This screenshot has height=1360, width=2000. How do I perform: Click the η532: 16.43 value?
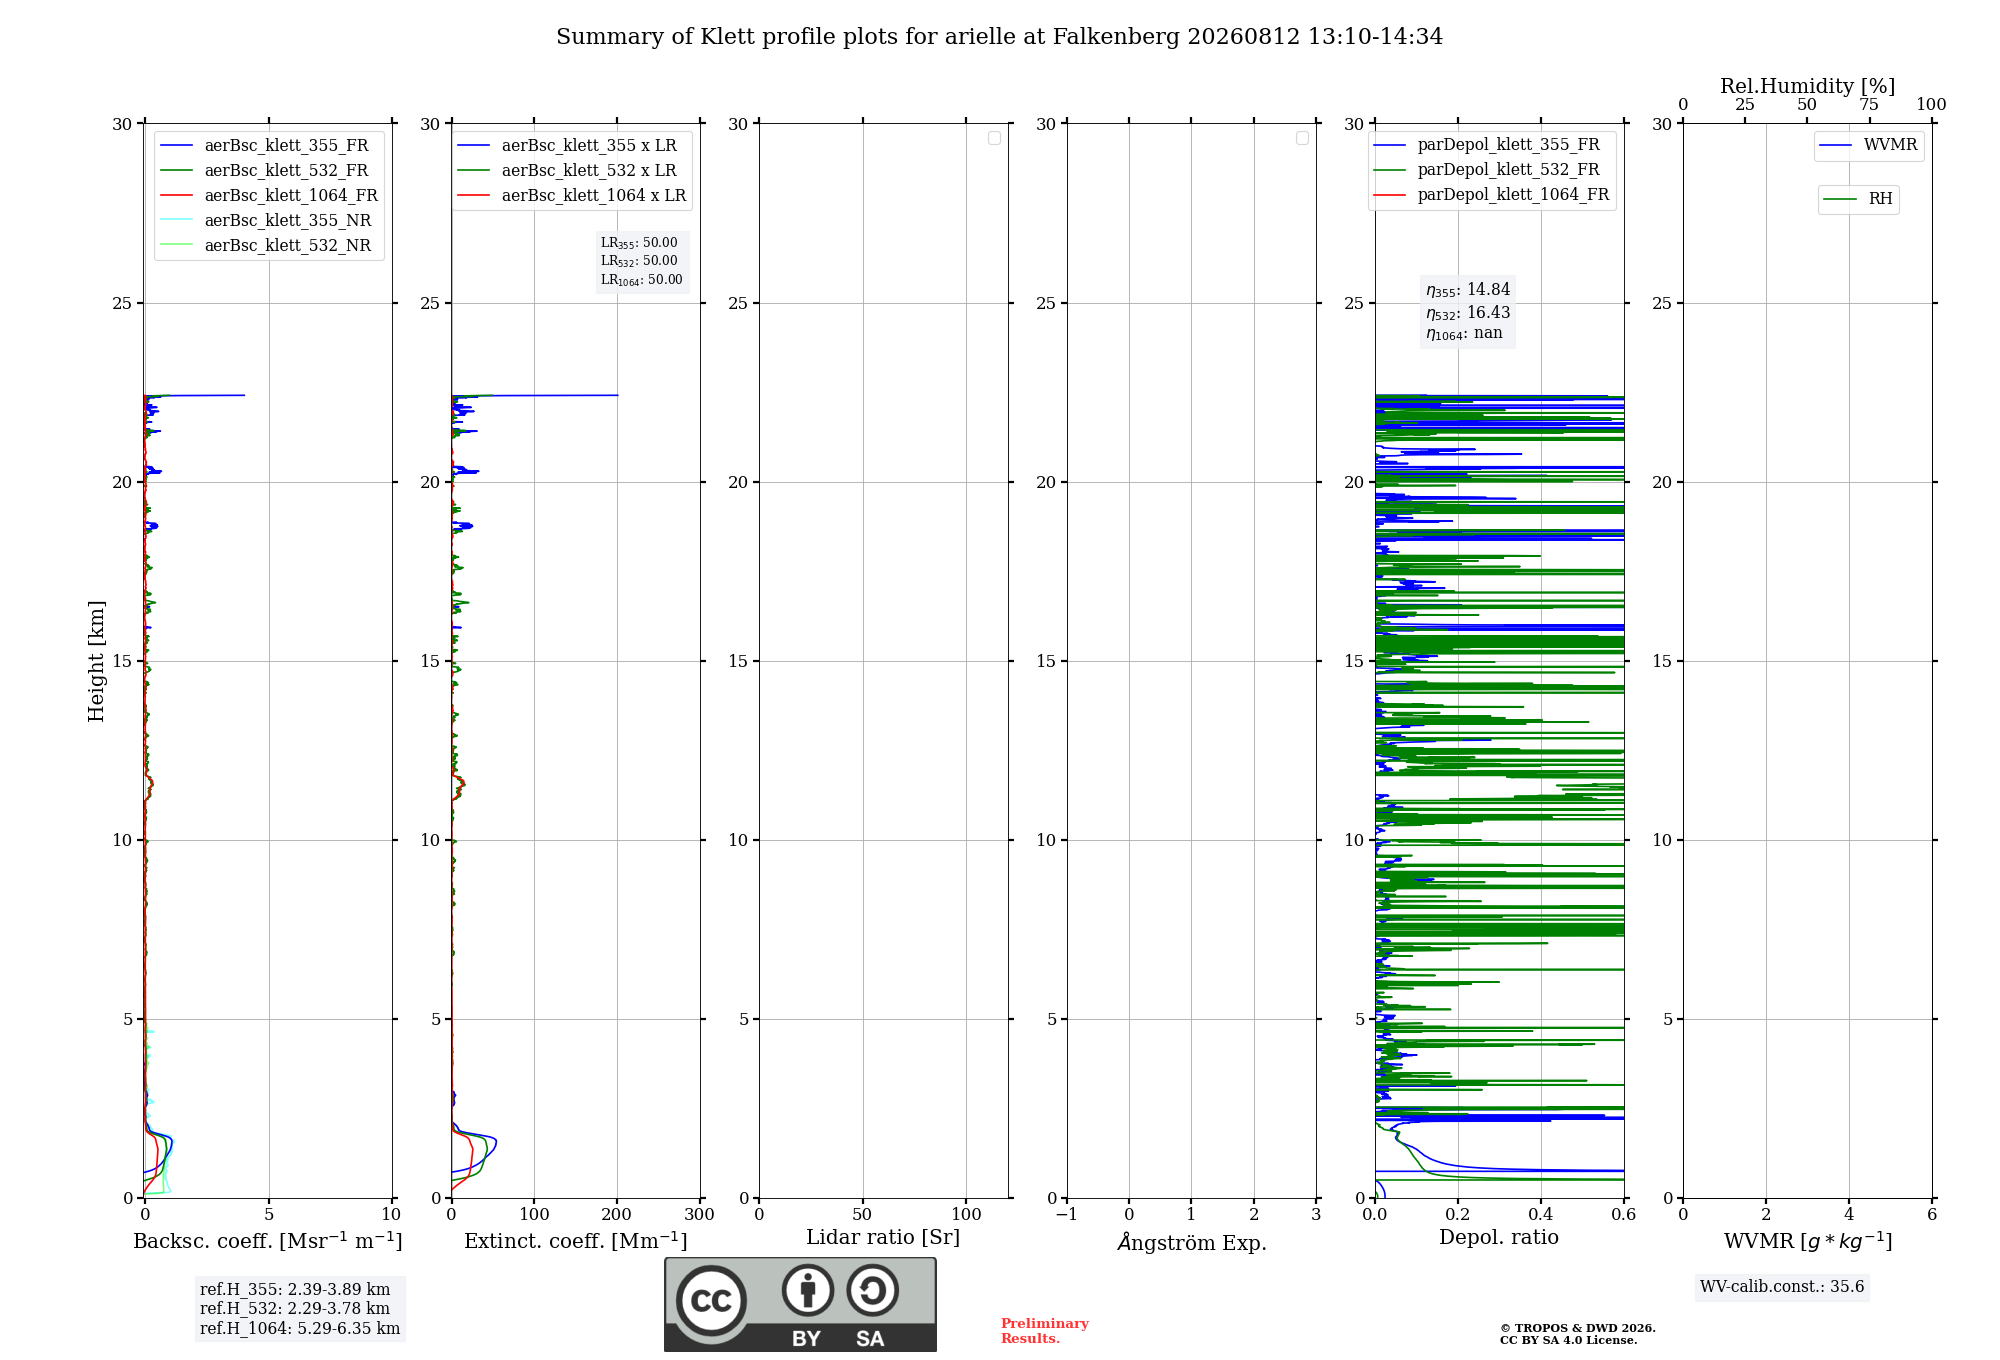(x=1468, y=313)
